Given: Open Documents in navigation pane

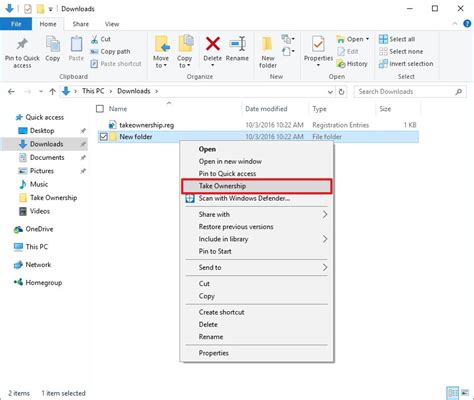Looking at the screenshot, I should [x=47, y=157].
